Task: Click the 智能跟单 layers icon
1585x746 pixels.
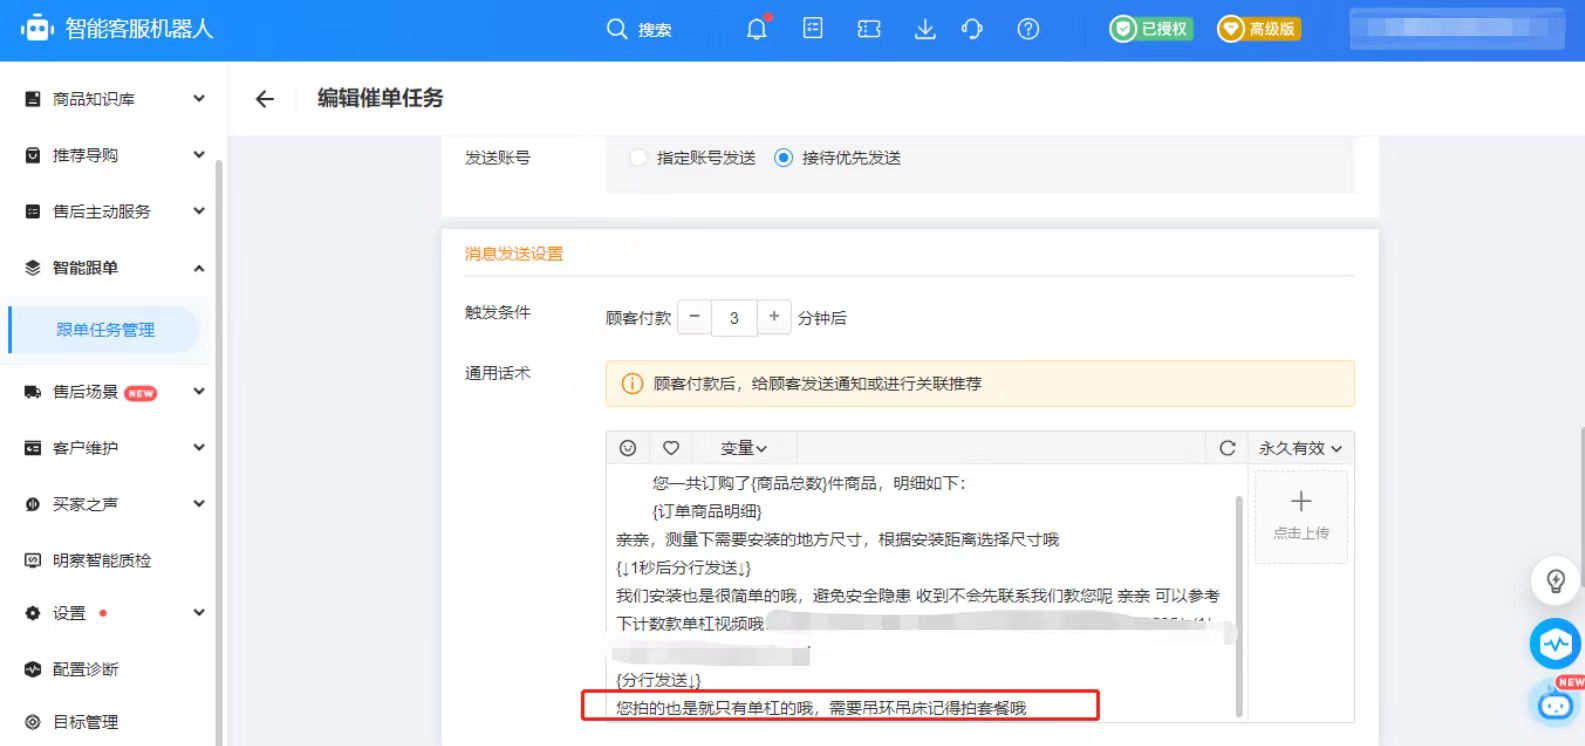Action: [x=33, y=268]
